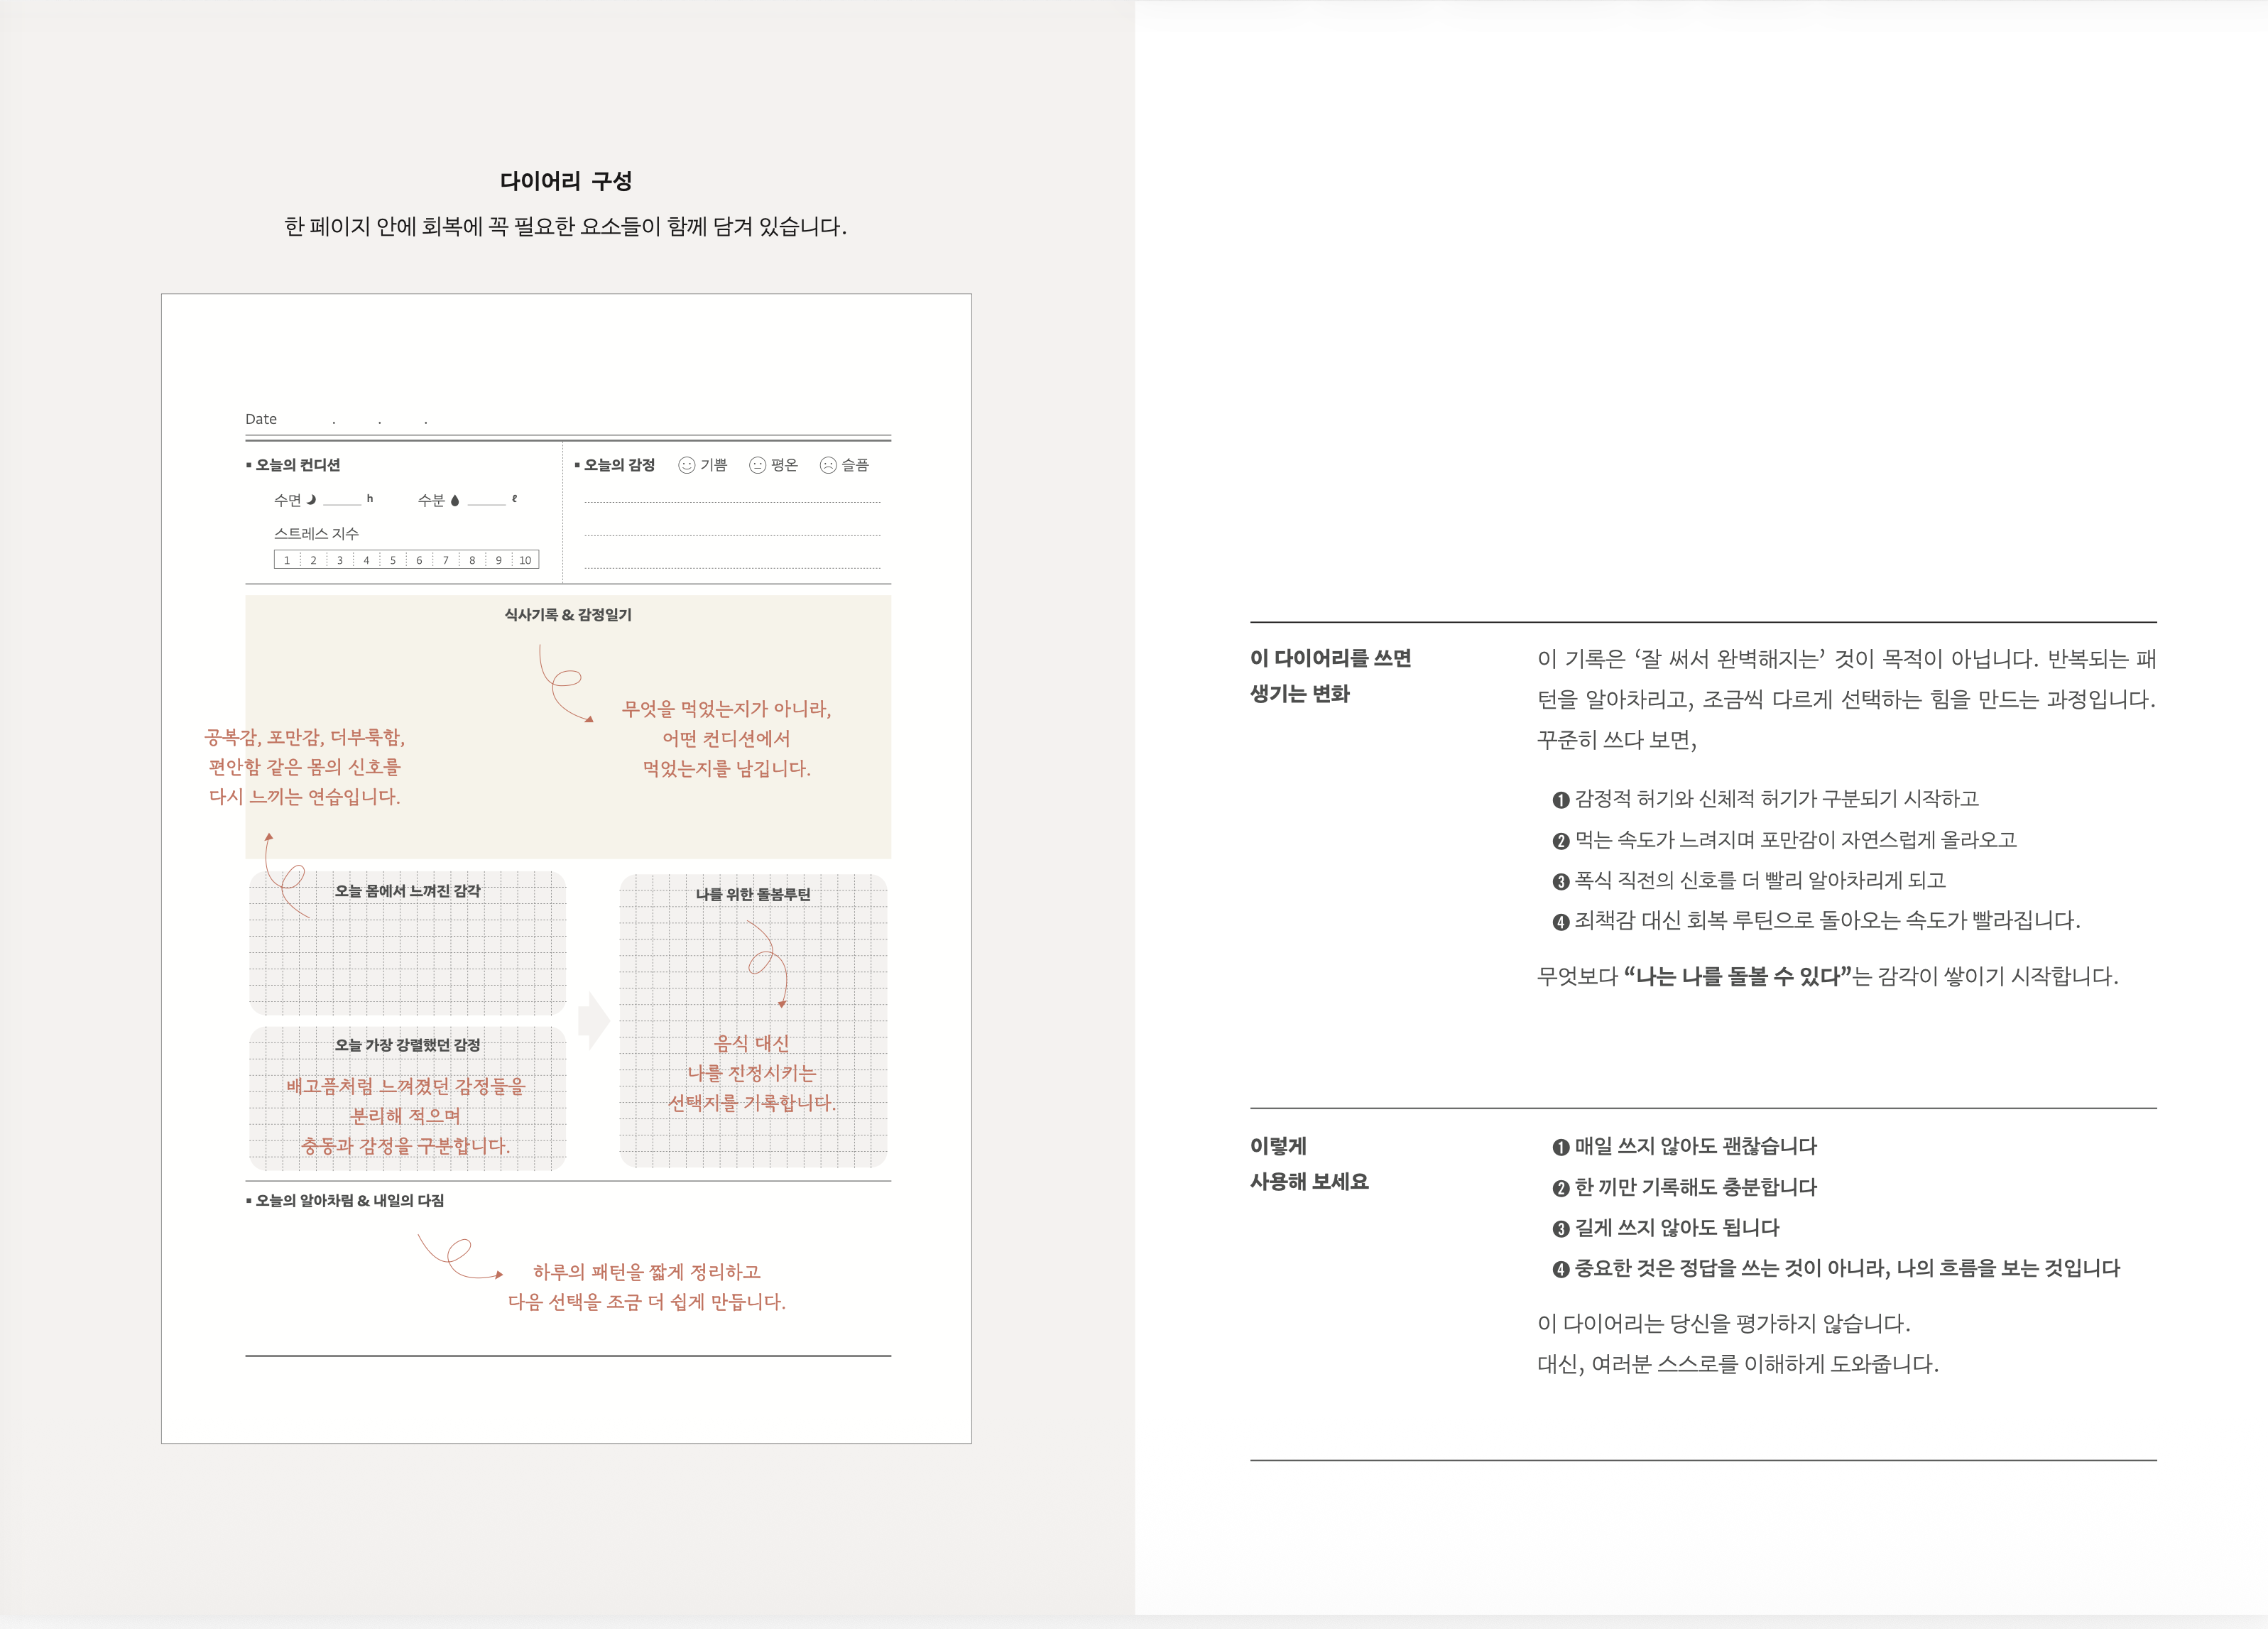Click red note 공복감, 포만감, 더부룩함
Screen dimensions: 2268x1629
pyautogui.click(x=304, y=767)
